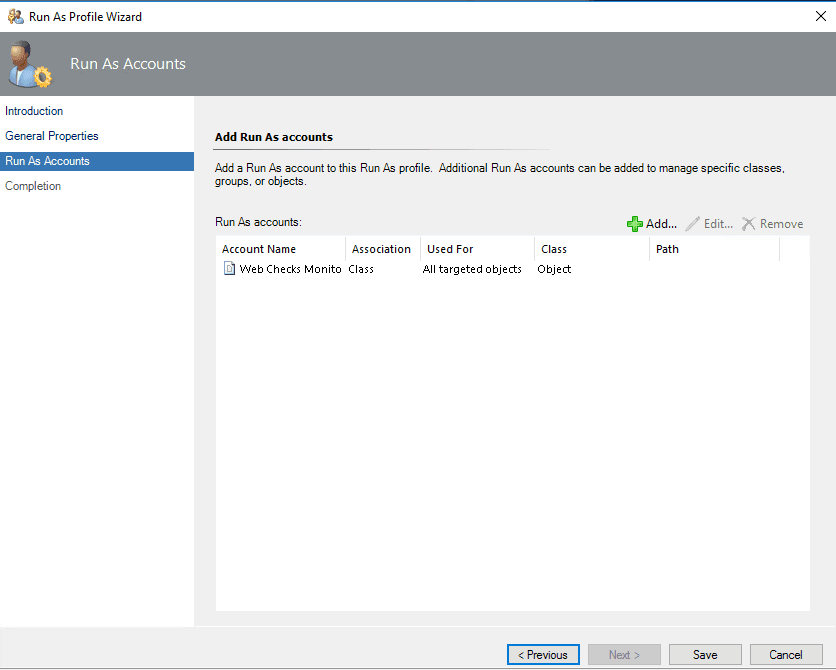Click the wizard icon in title bar
The width and height of the screenshot is (836, 670).
coord(15,17)
